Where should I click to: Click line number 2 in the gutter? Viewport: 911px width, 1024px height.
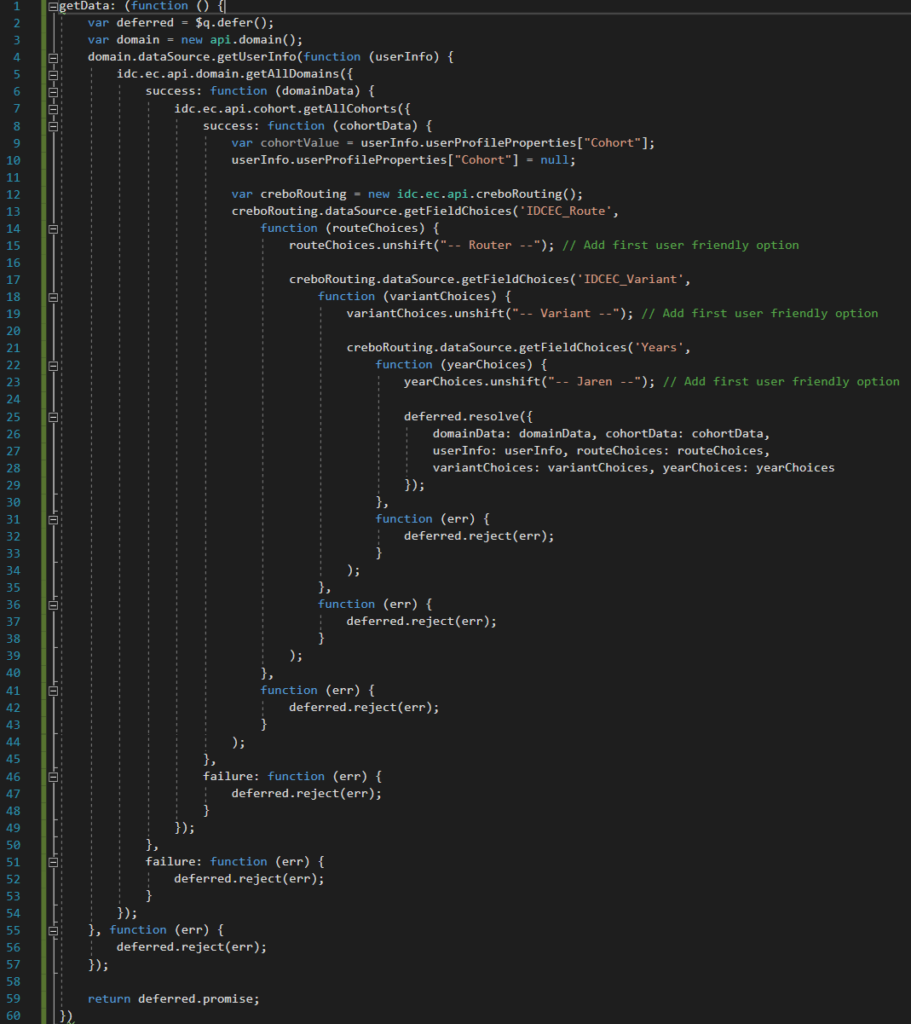(x=17, y=23)
